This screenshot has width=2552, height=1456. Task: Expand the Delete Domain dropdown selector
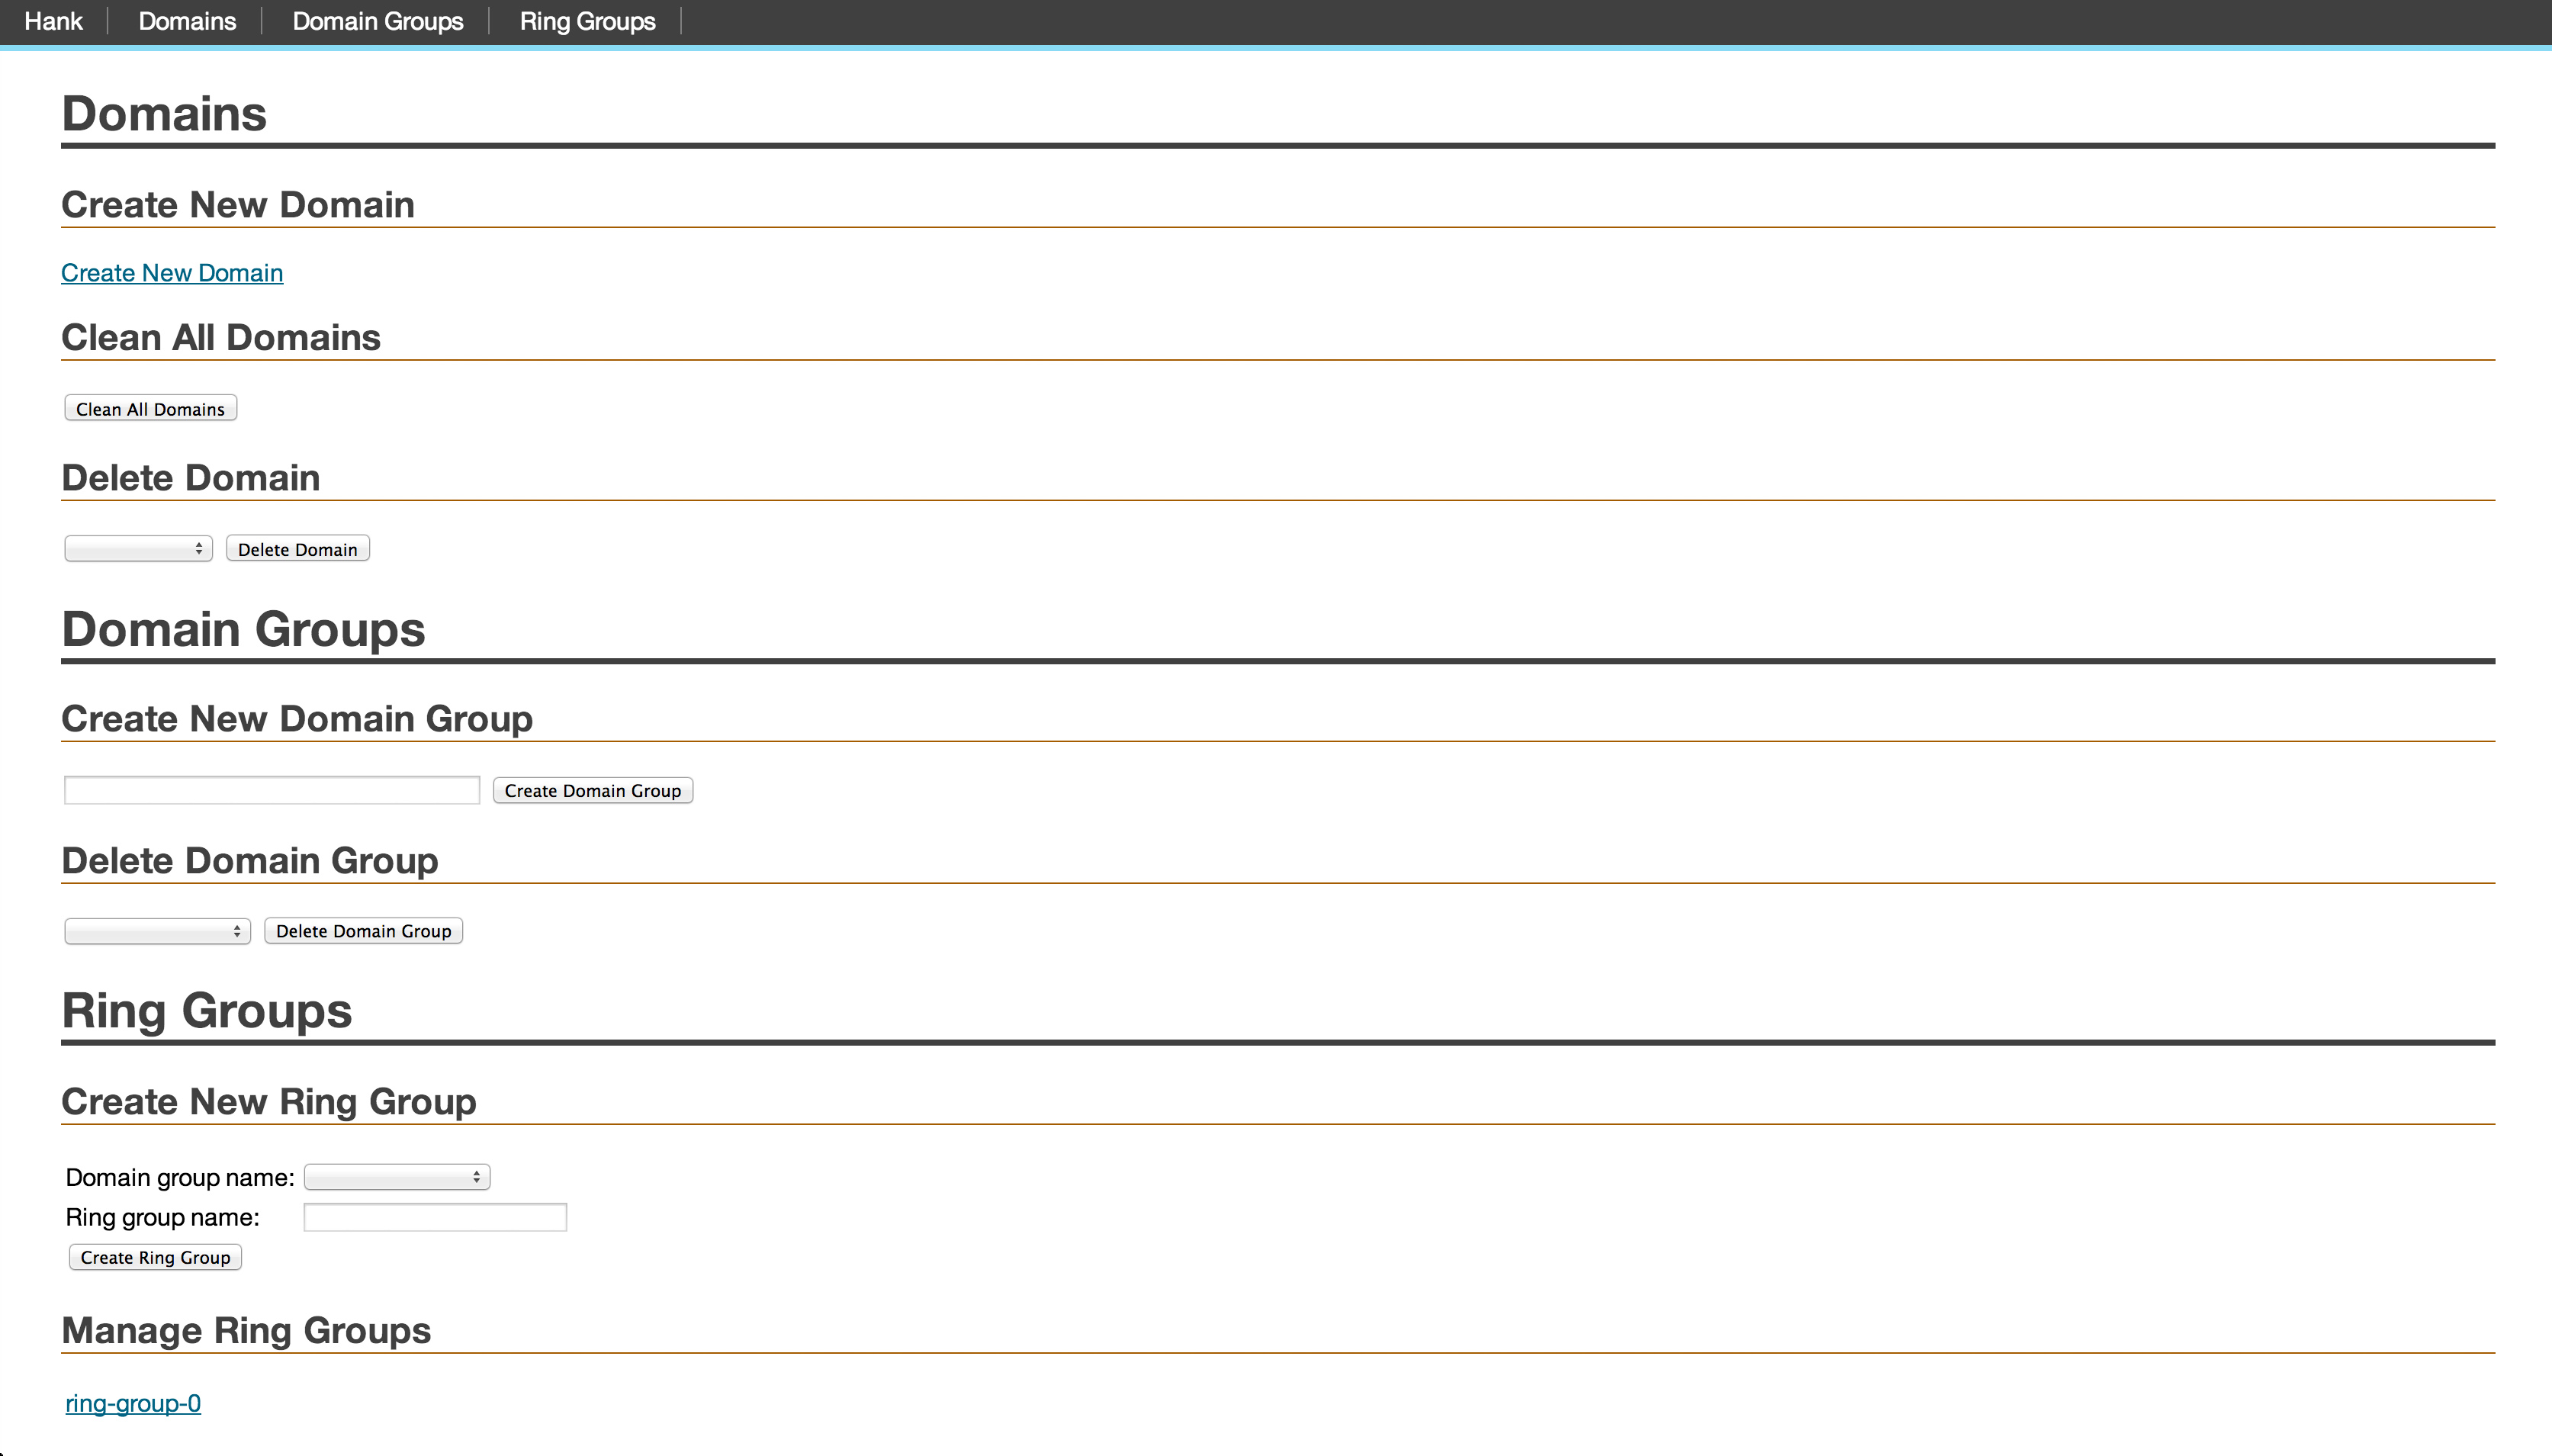(x=137, y=548)
